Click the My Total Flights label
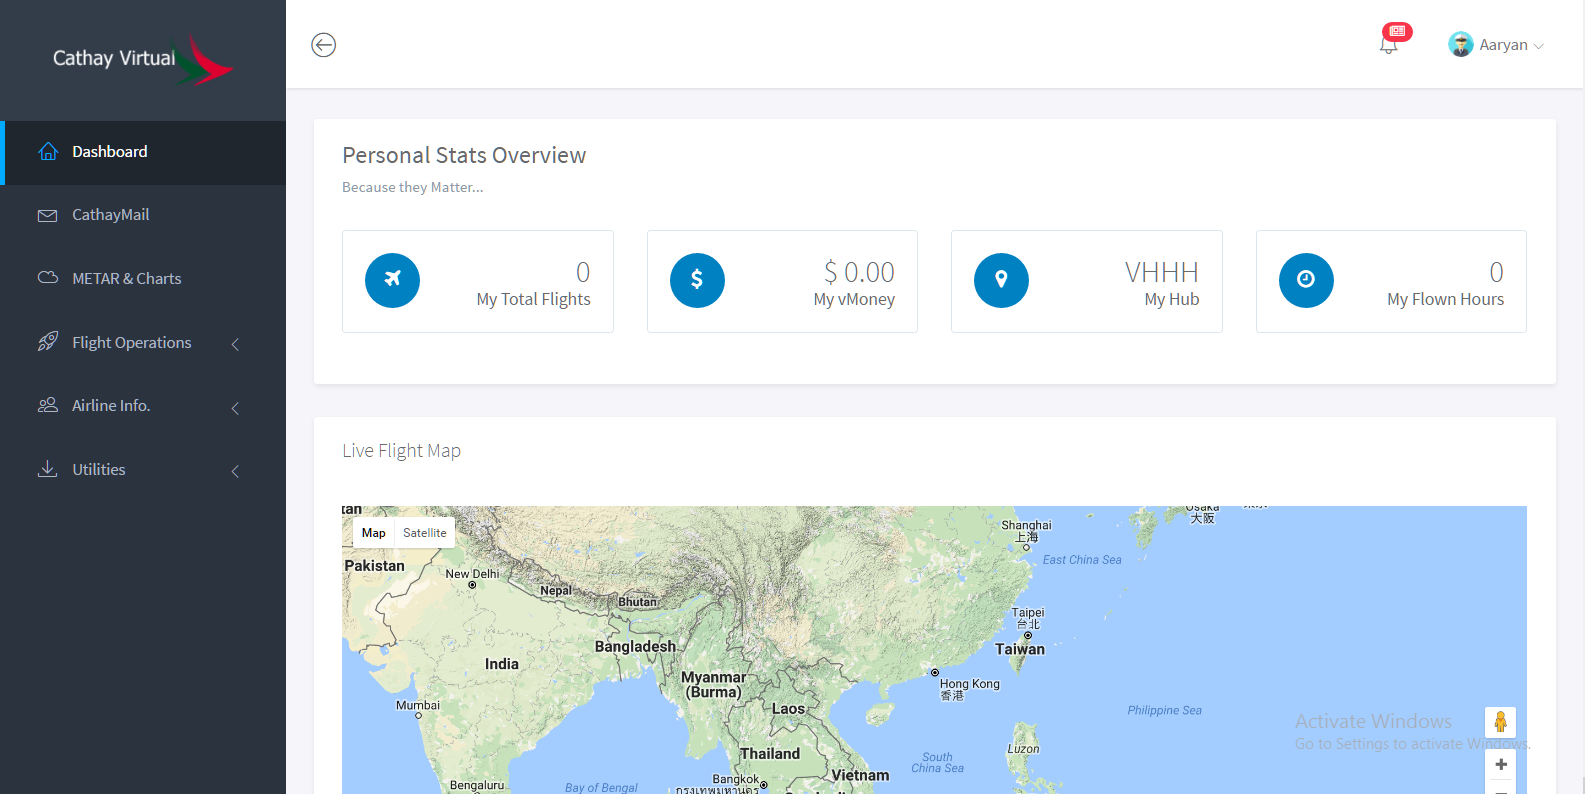The image size is (1585, 794). (x=533, y=299)
